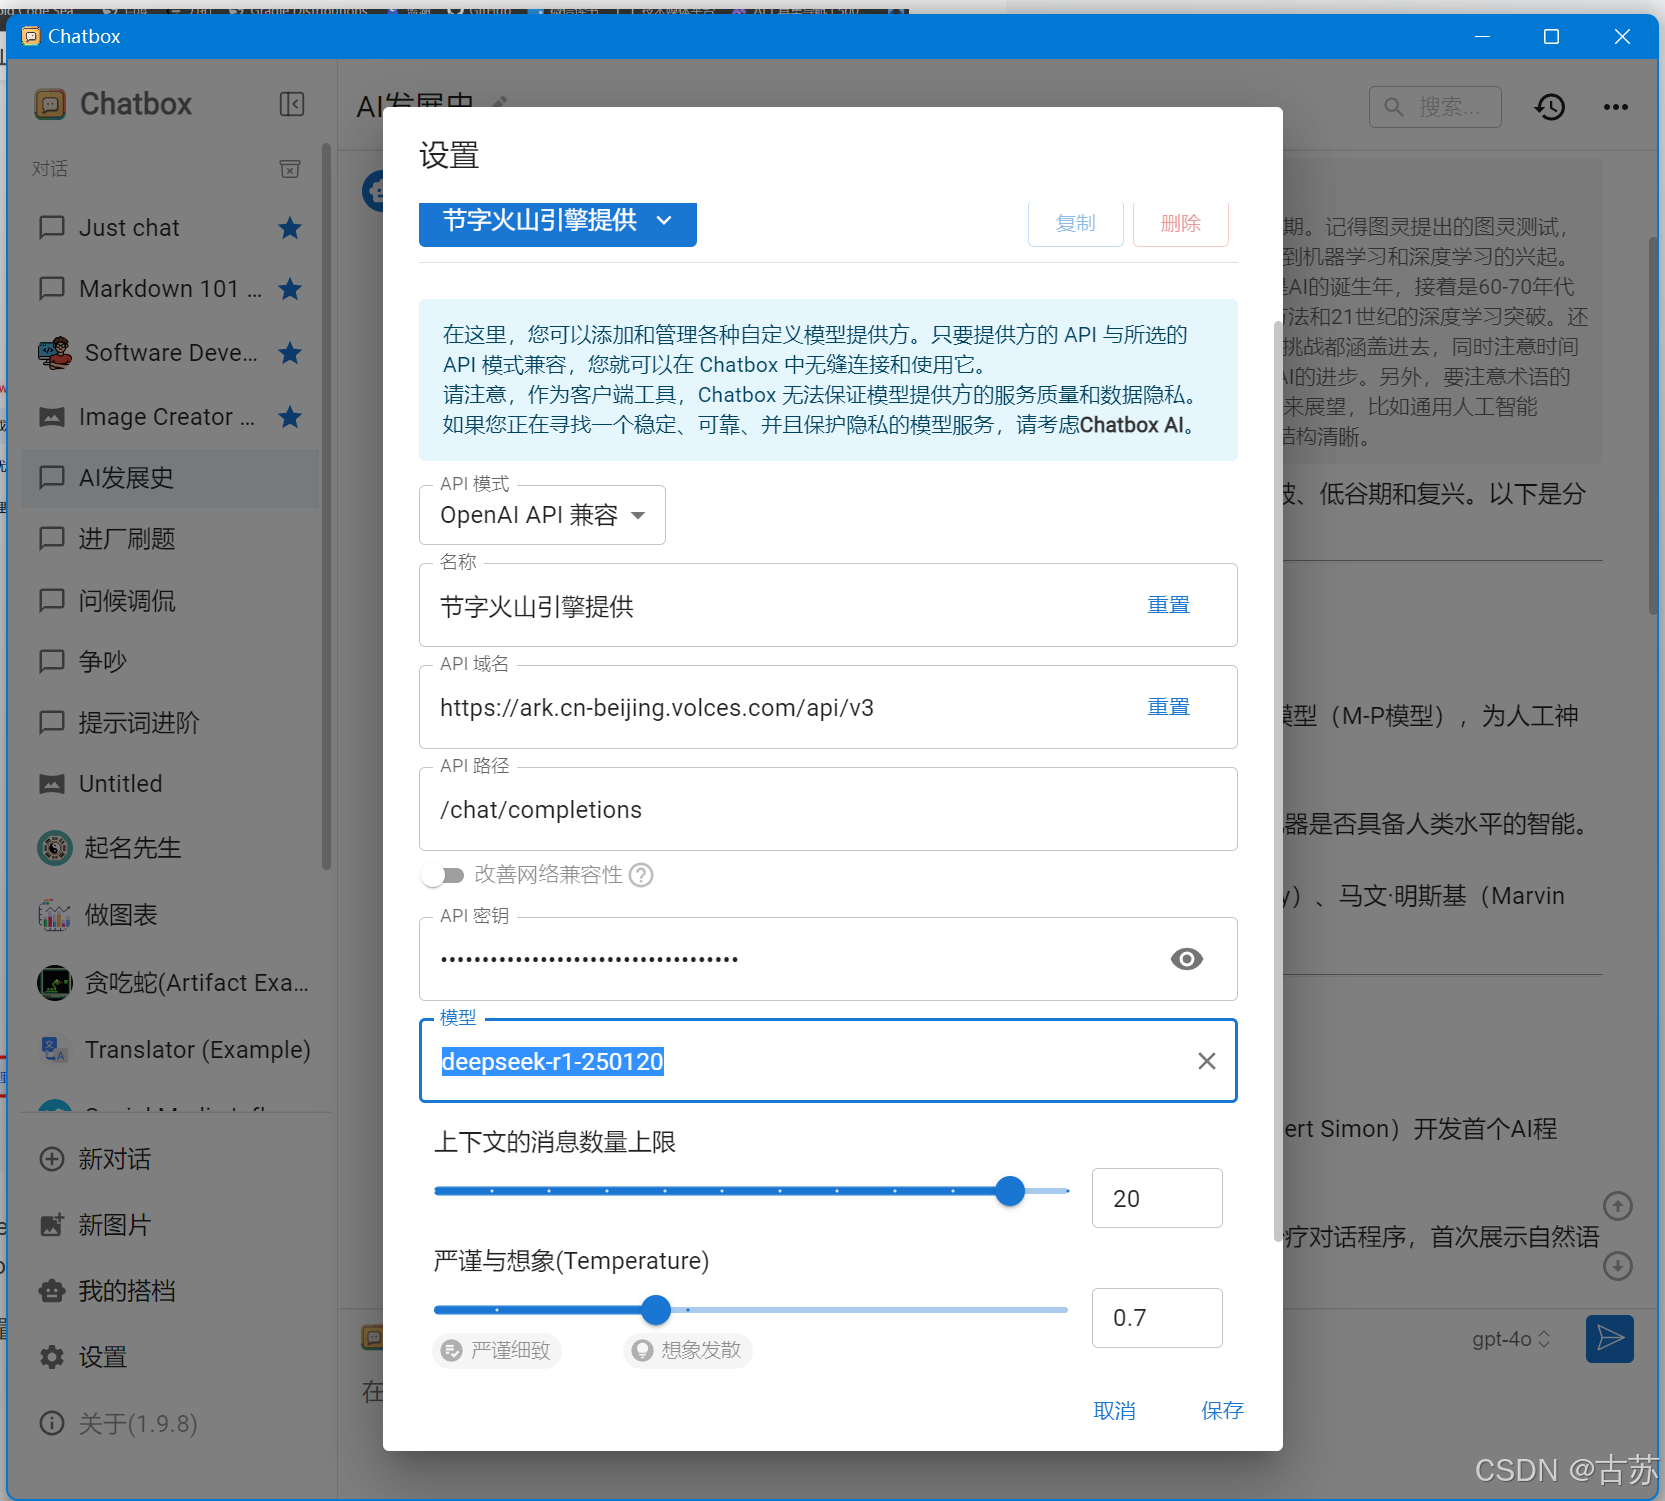The width and height of the screenshot is (1665, 1501).
Task: Reset the 名称 field via 重置
Action: point(1168,605)
